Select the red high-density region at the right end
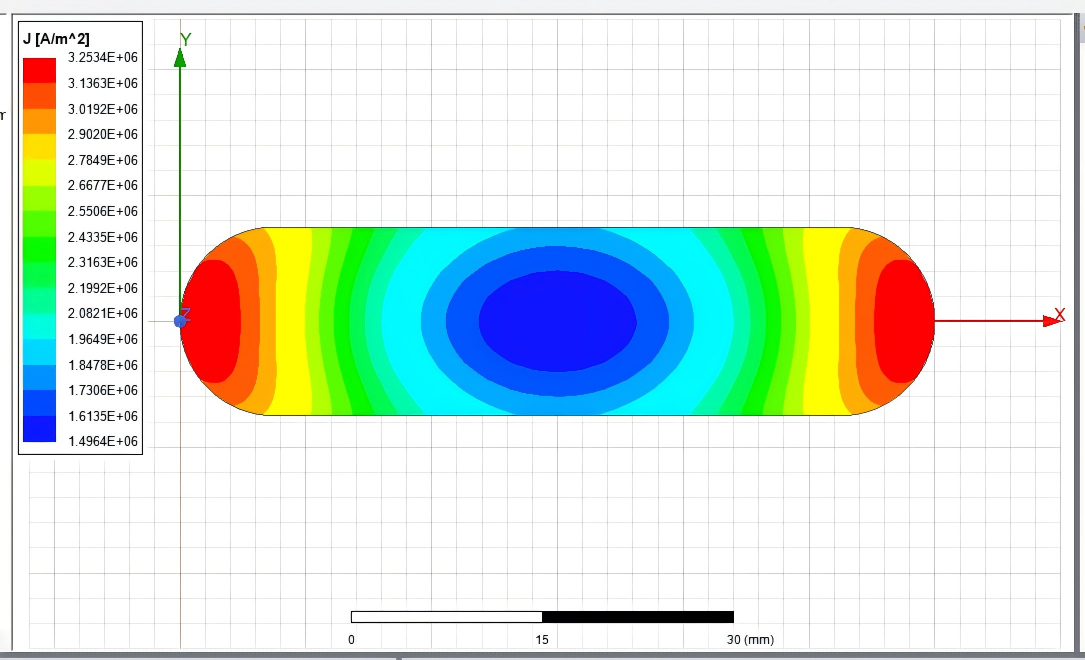Viewport: 1085px width, 660px height. 902,320
